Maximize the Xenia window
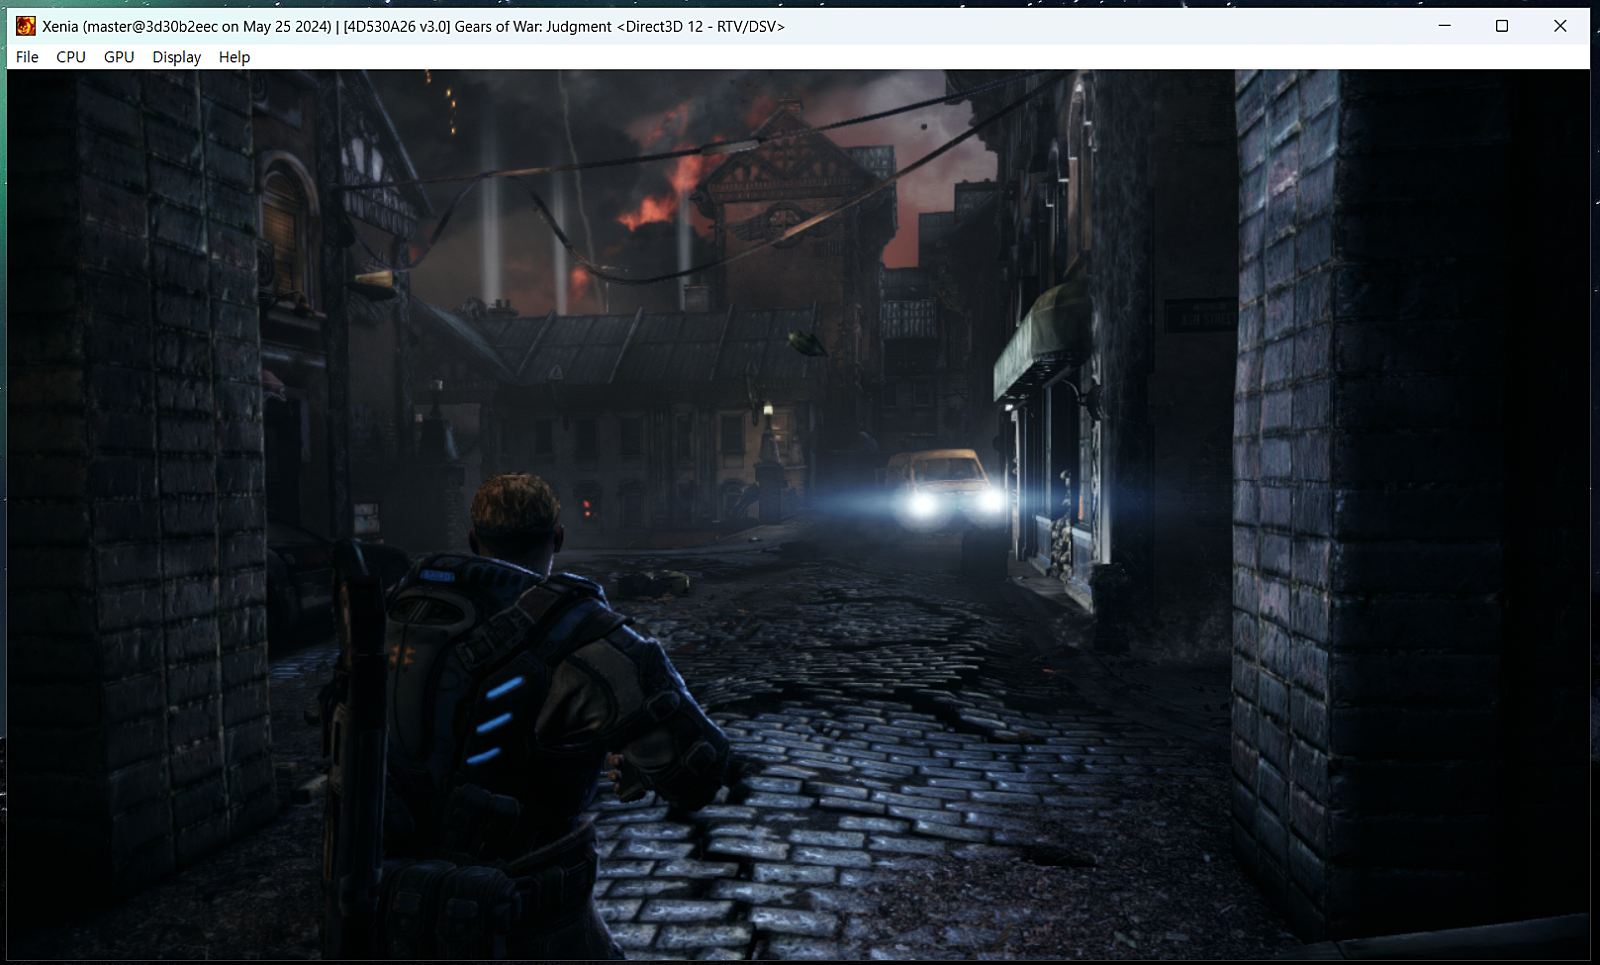 (x=1502, y=26)
